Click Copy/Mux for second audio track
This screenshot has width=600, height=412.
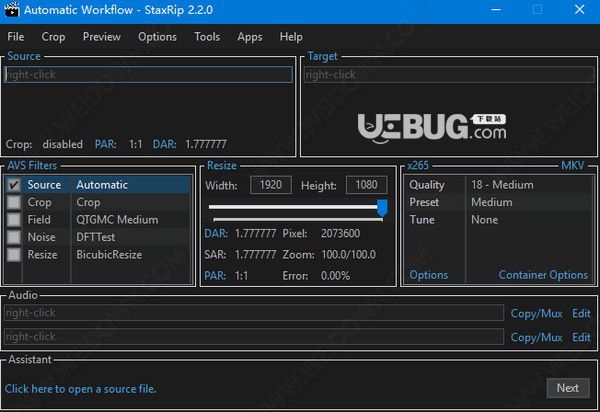(536, 337)
